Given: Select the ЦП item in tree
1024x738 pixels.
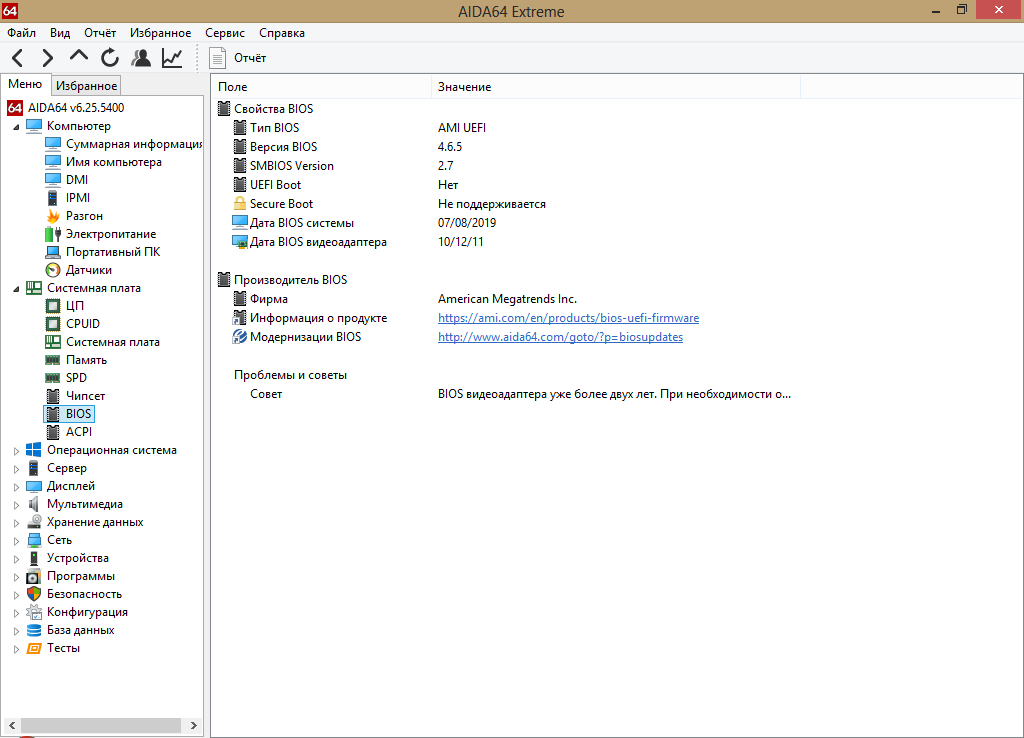Looking at the screenshot, I should [x=64, y=306].
